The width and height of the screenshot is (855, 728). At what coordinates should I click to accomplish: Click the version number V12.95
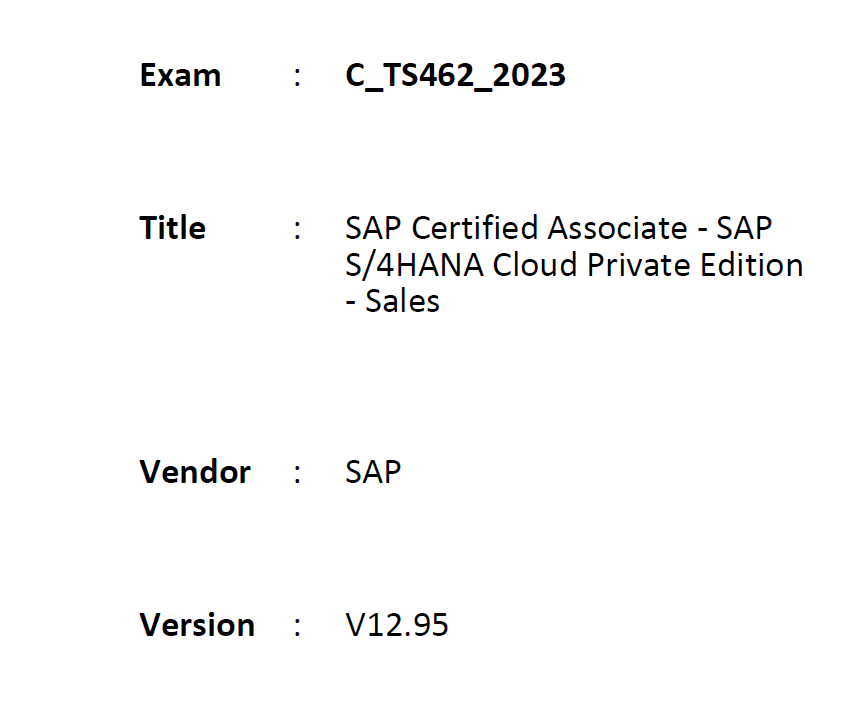click(397, 625)
